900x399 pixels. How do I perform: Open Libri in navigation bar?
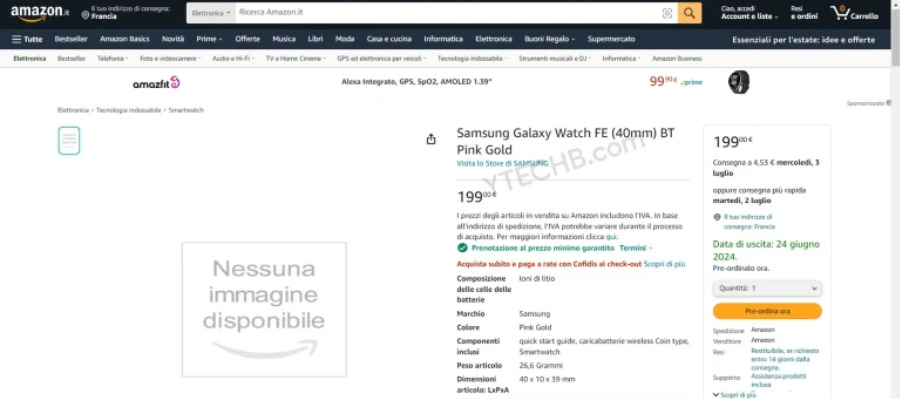pyautogui.click(x=315, y=39)
